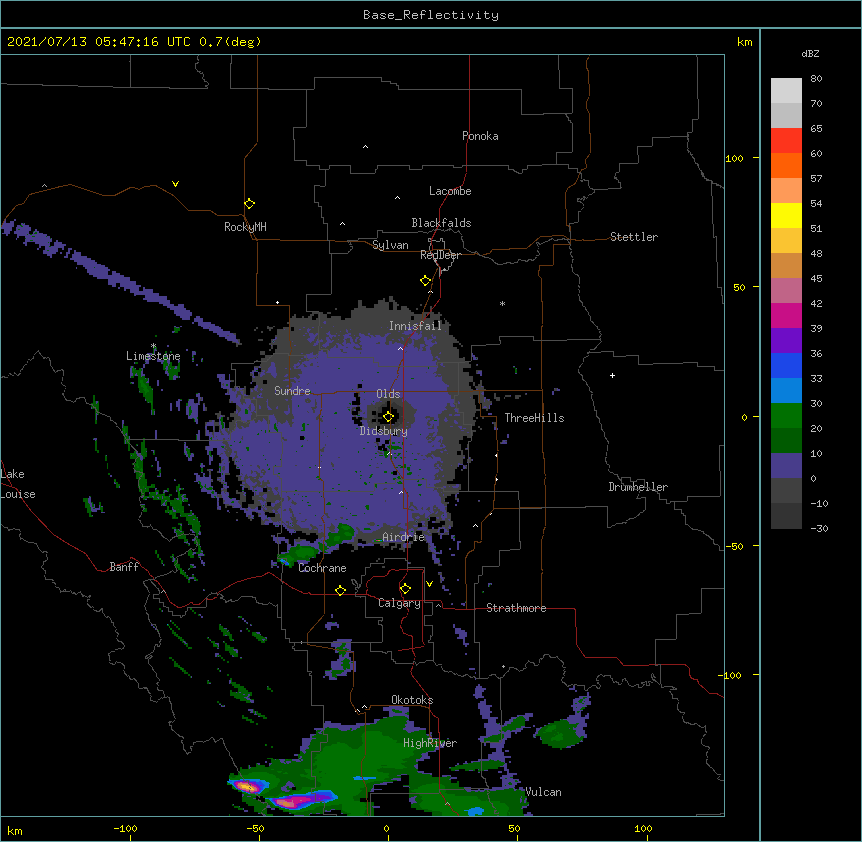Click the 50 km tick on the bottom axis

515,829
